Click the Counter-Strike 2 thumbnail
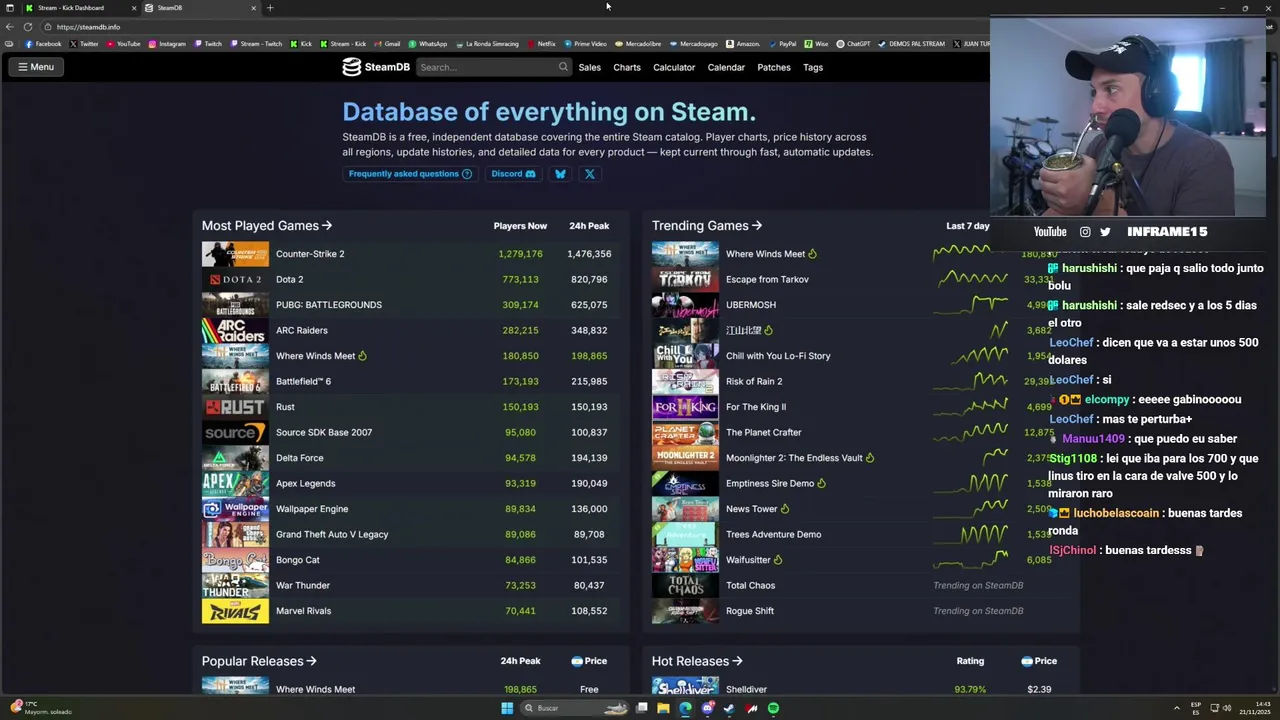 coord(235,254)
